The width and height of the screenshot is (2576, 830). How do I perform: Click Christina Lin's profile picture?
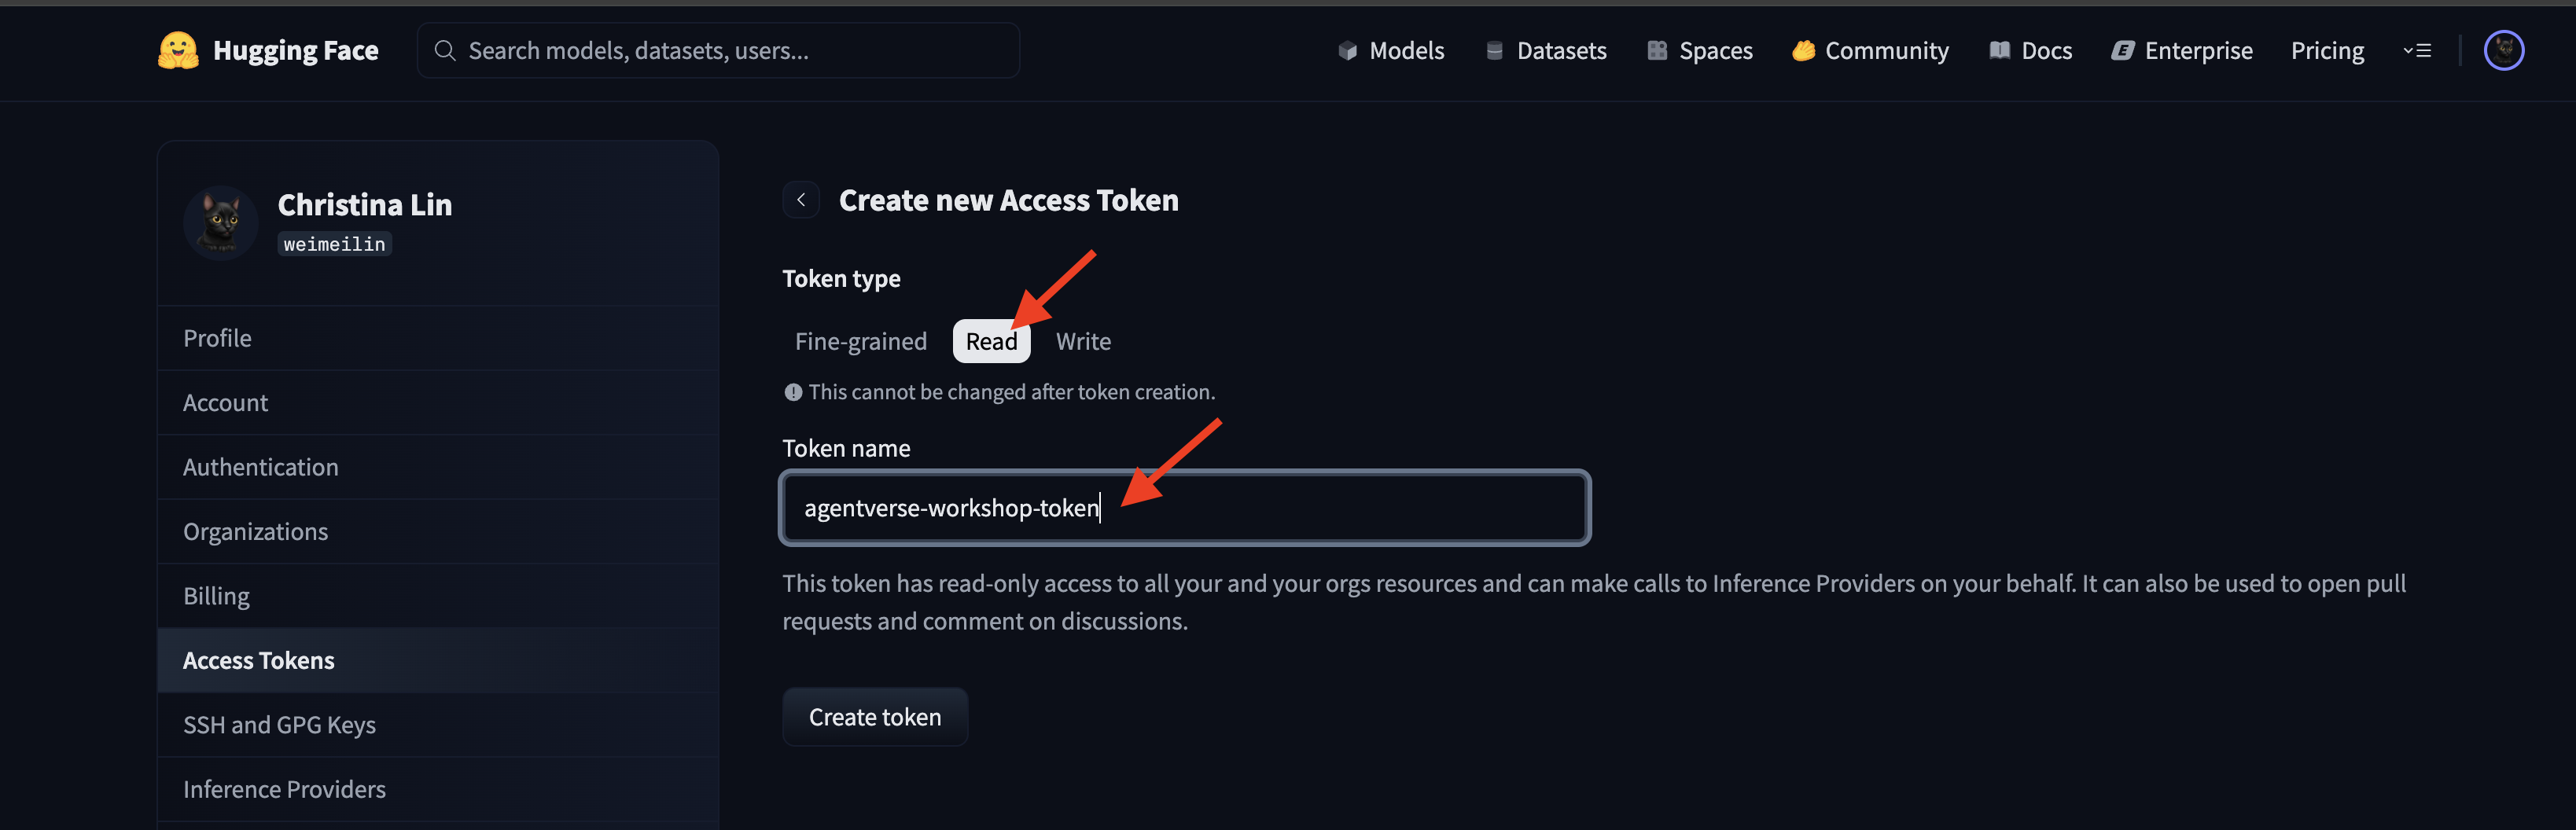pyautogui.click(x=221, y=222)
